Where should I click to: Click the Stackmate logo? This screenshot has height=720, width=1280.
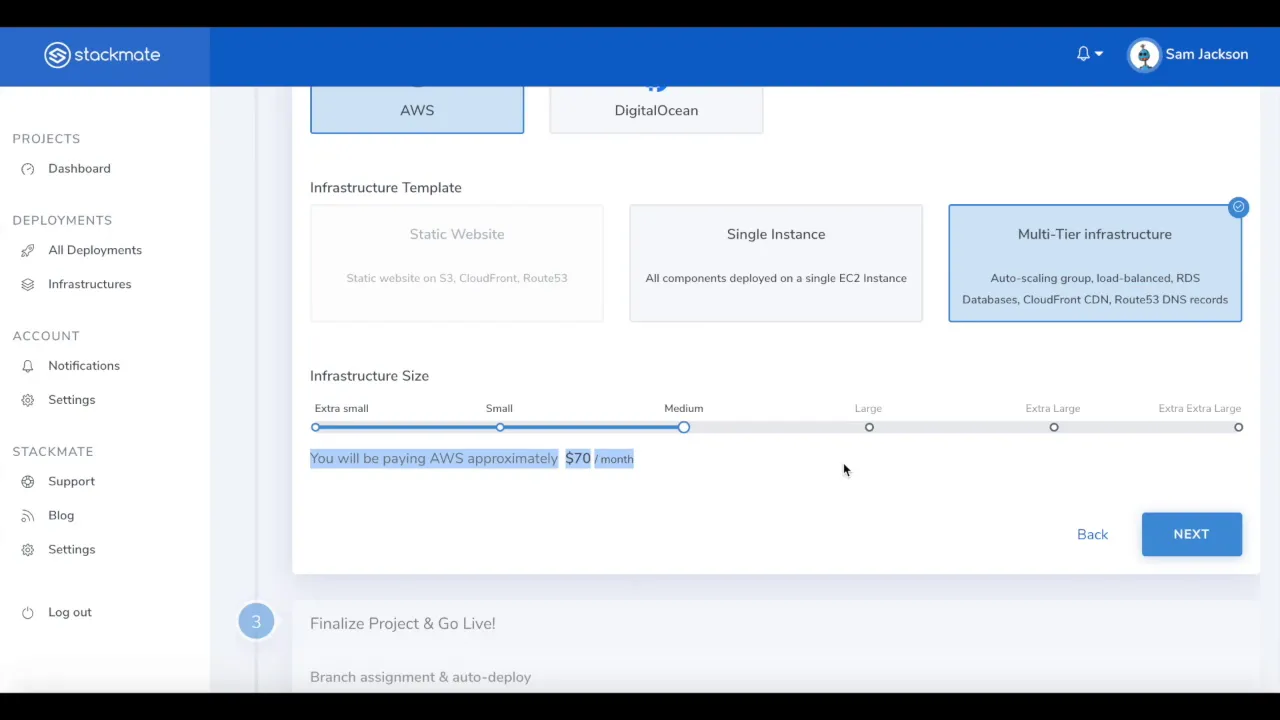tap(102, 55)
